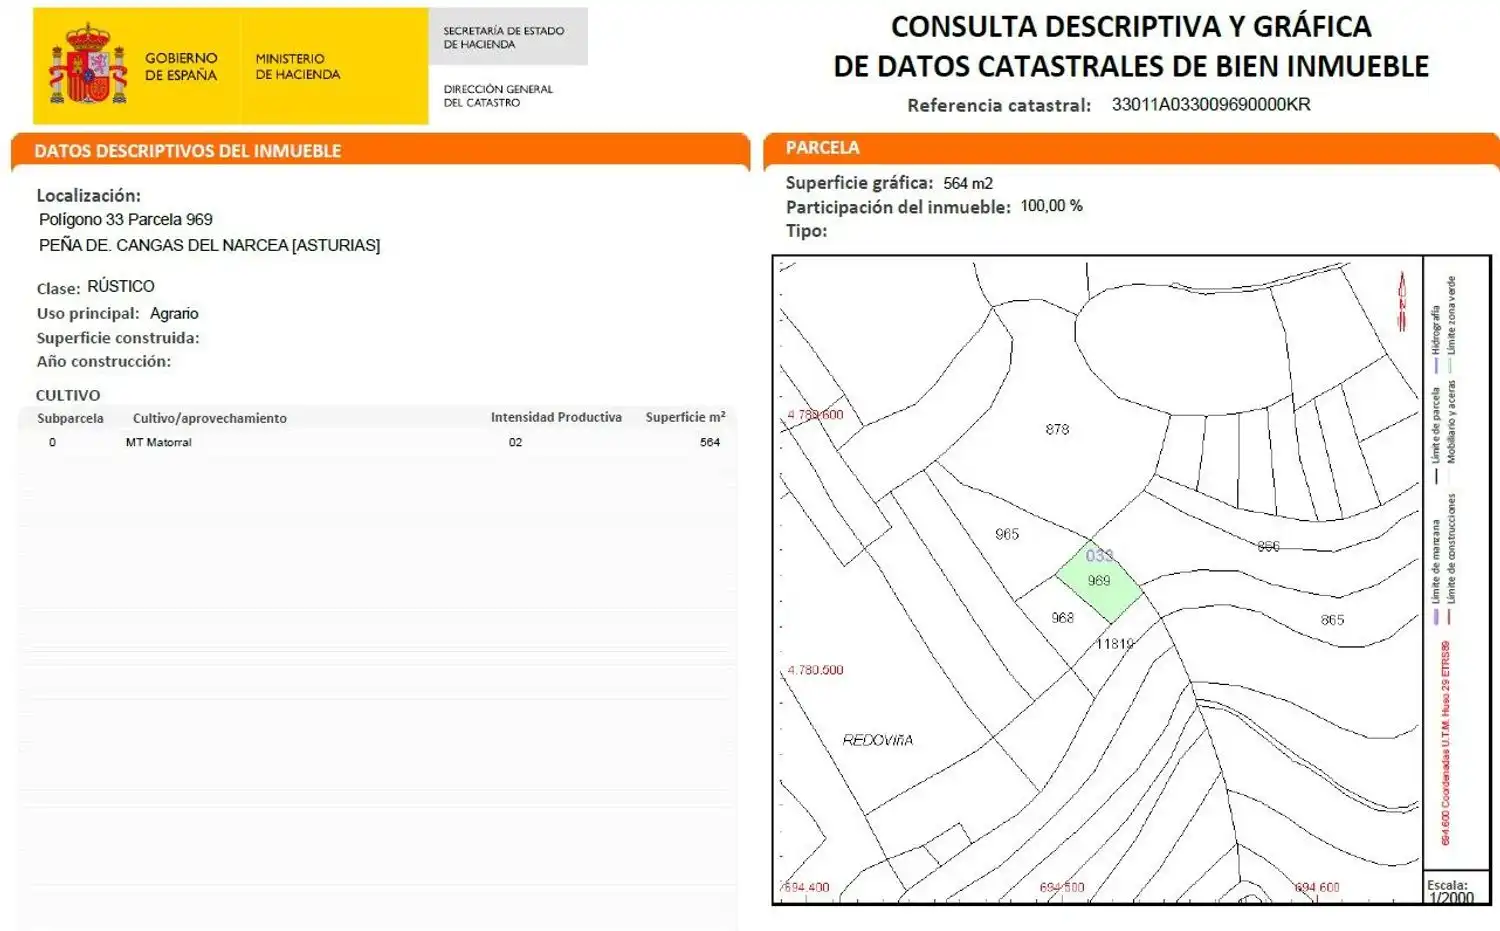The height and width of the screenshot is (931, 1500).
Task: Click coordinate label '694.600' at map bottom
Action: point(1316,887)
